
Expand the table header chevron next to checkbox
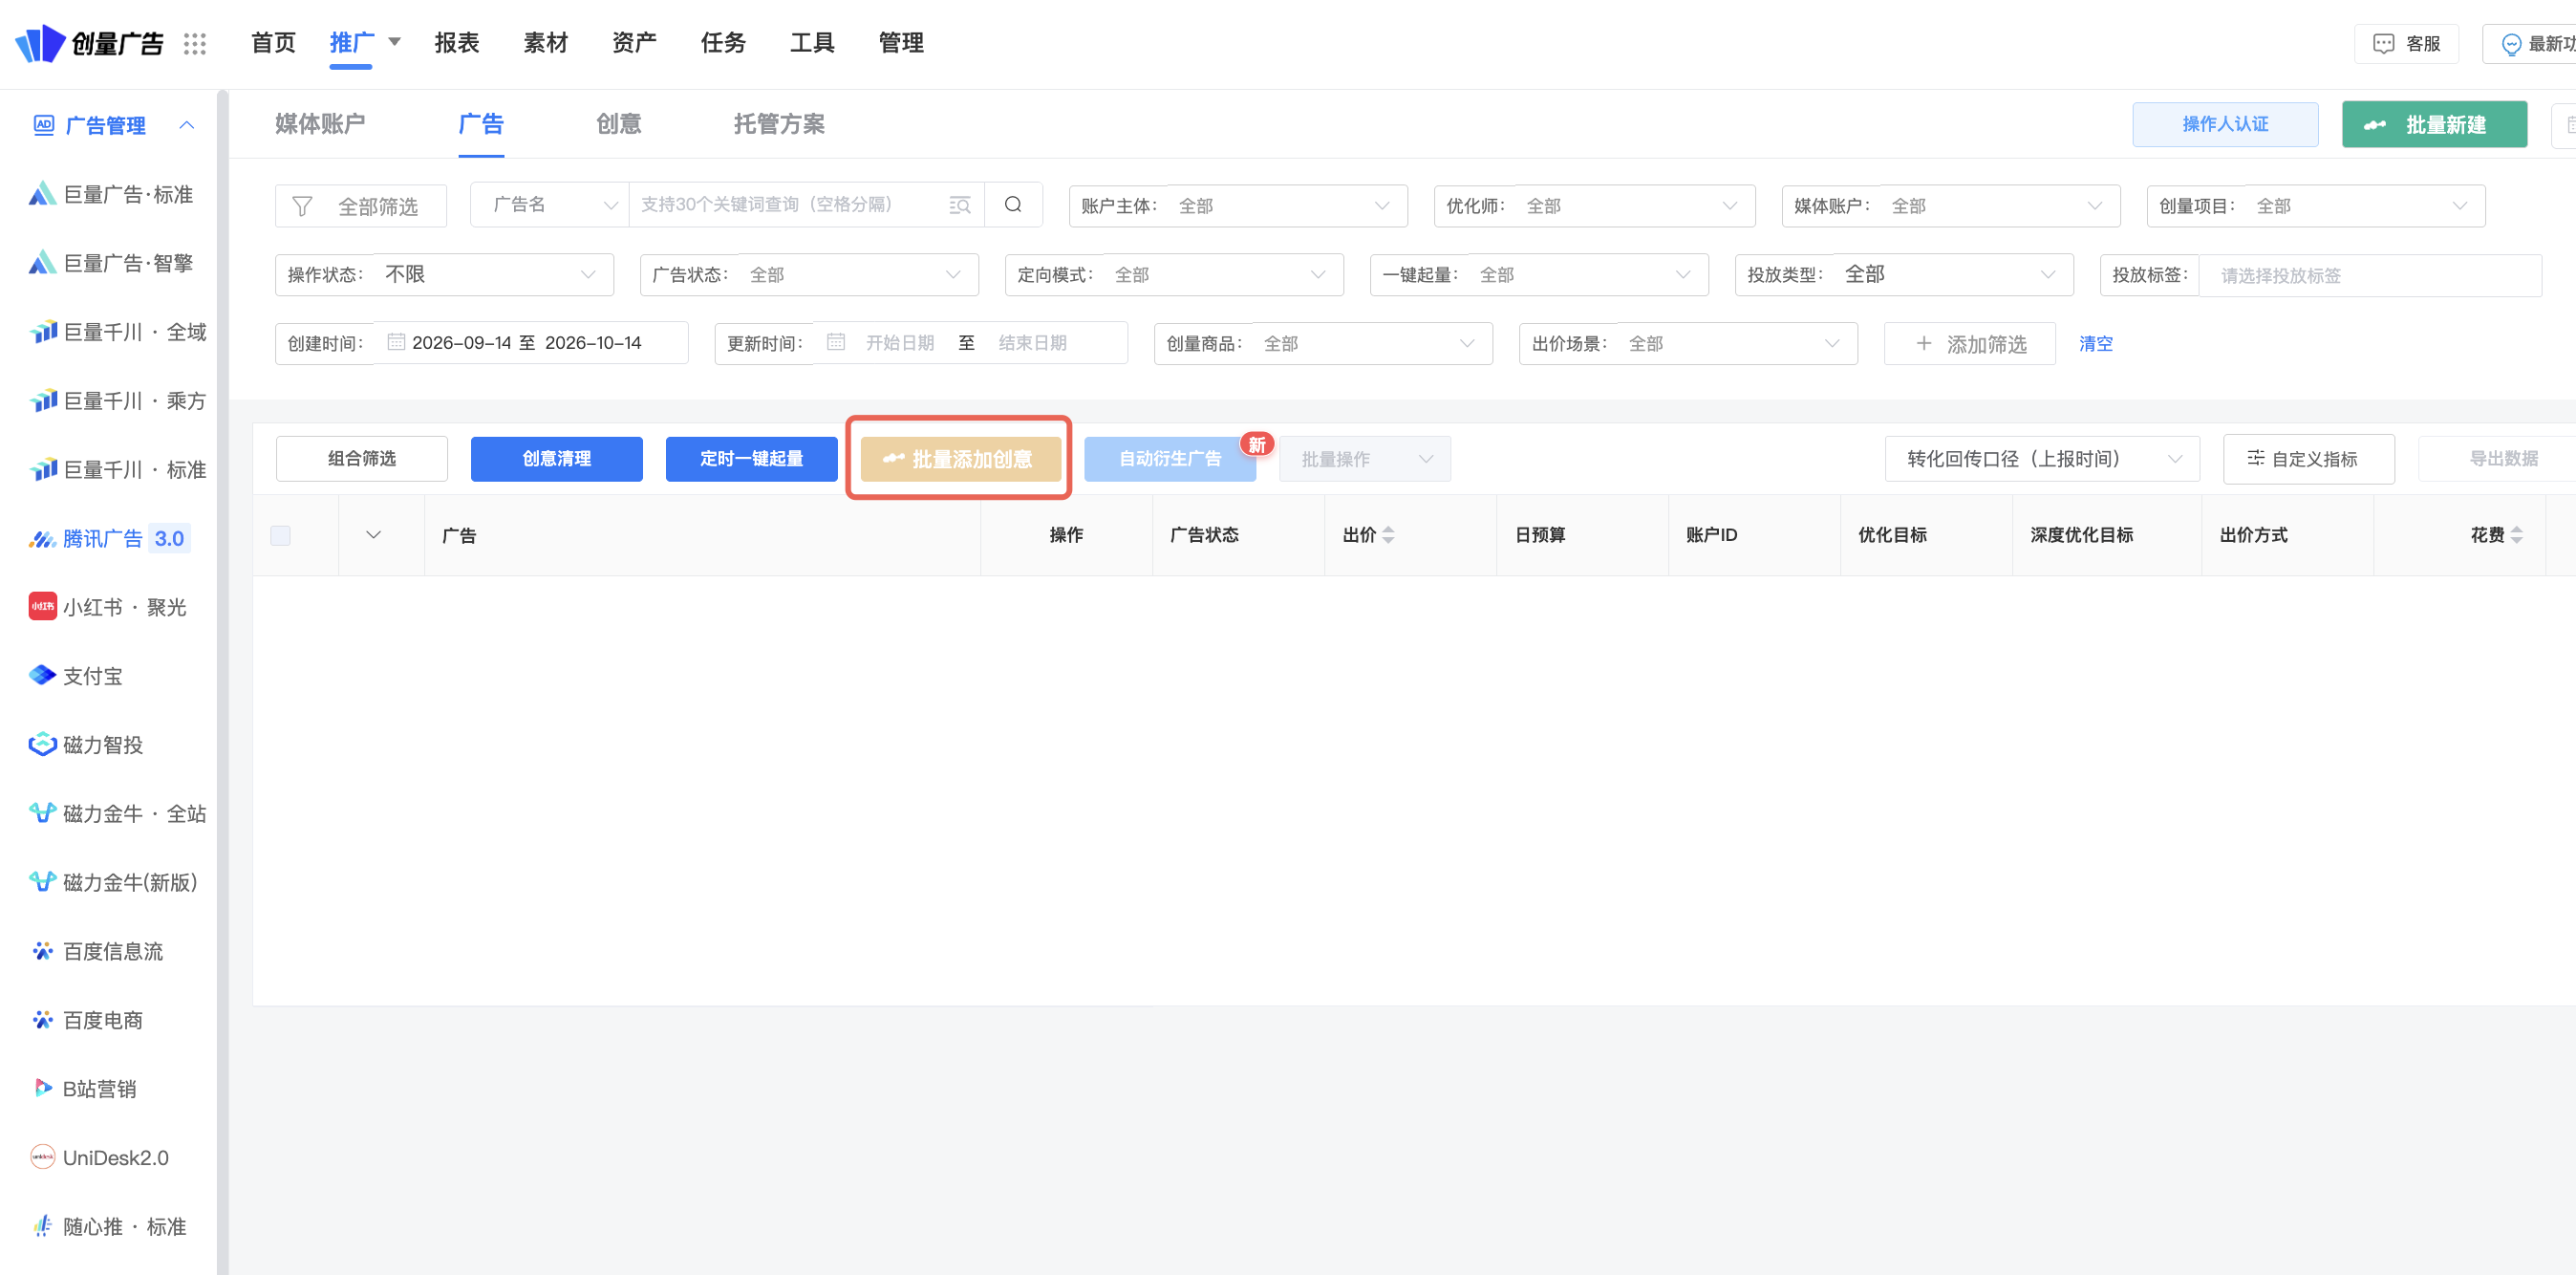coord(373,535)
